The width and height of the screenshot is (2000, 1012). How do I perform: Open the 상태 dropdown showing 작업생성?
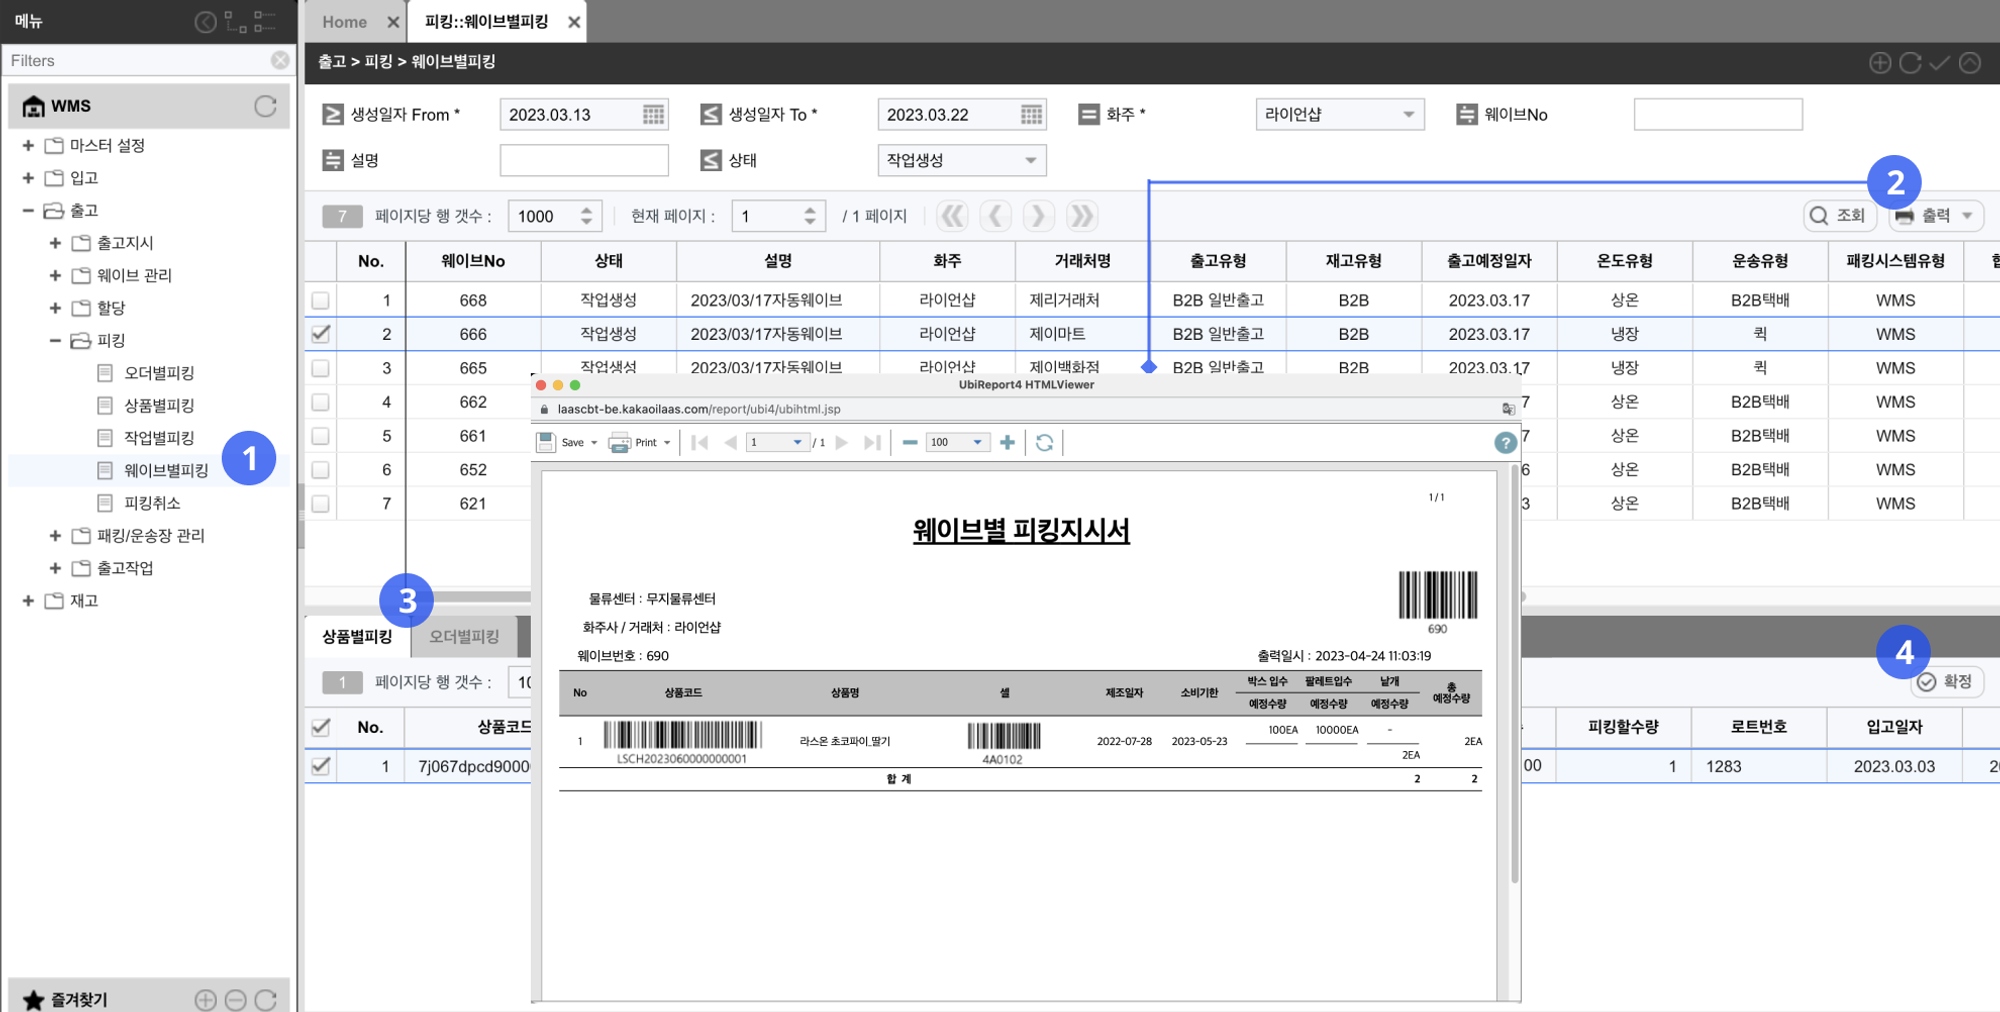(961, 161)
